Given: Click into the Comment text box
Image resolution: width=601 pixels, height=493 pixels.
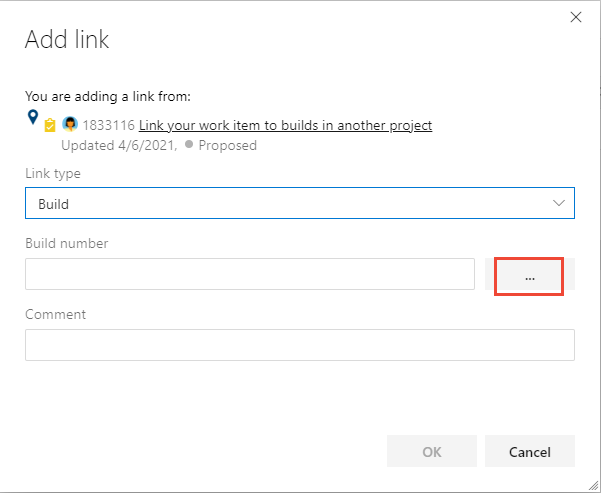Looking at the screenshot, I should [x=299, y=345].
